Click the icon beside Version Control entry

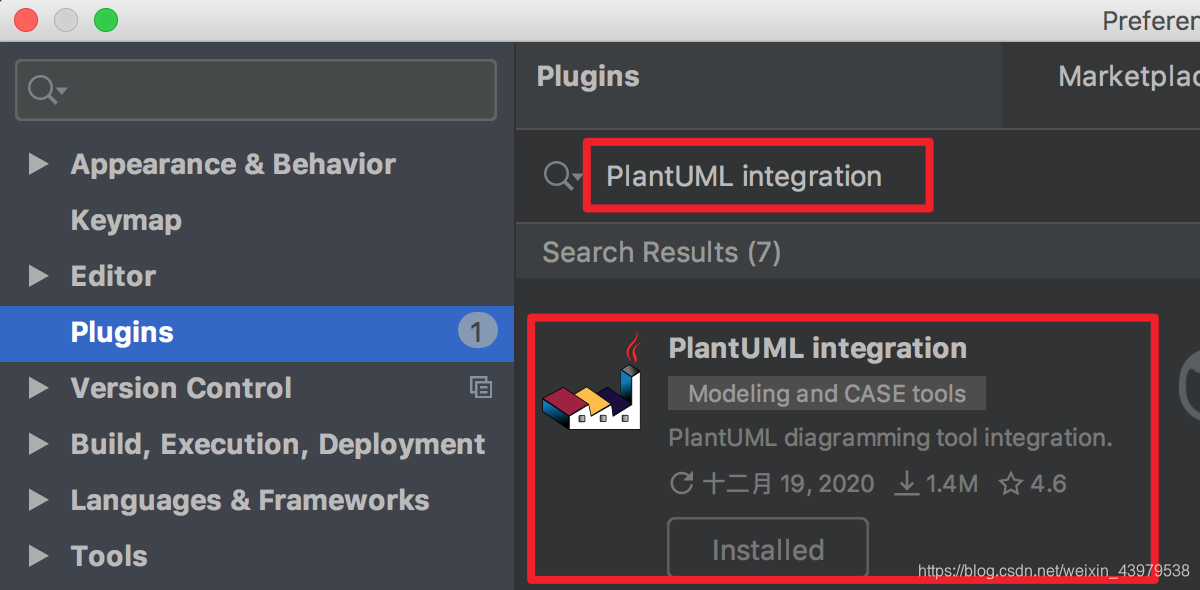[481, 386]
